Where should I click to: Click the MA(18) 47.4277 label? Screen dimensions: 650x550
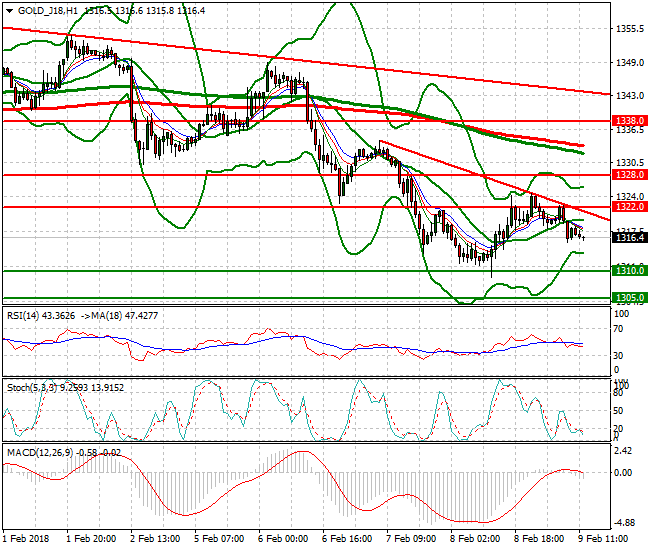[x=125, y=316]
